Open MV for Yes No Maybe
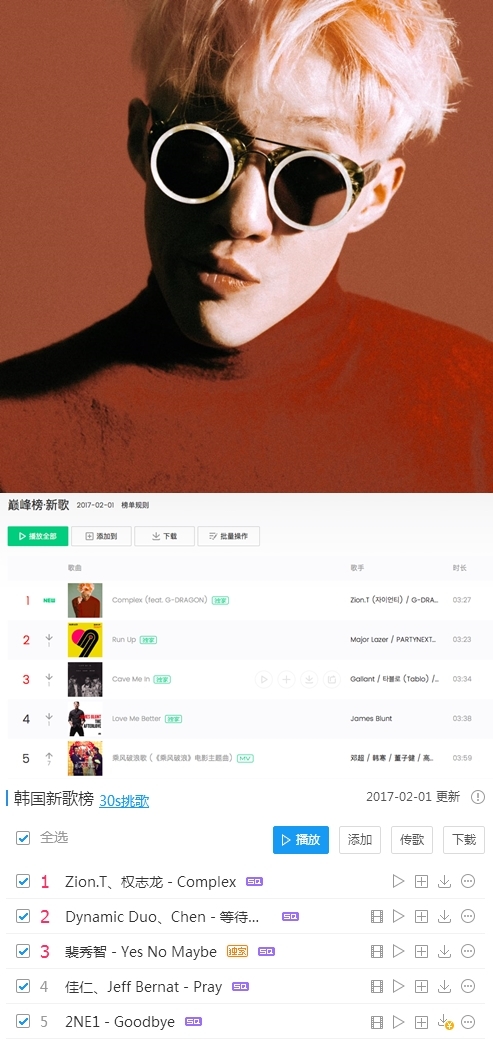493x1041 pixels. click(x=377, y=951)
